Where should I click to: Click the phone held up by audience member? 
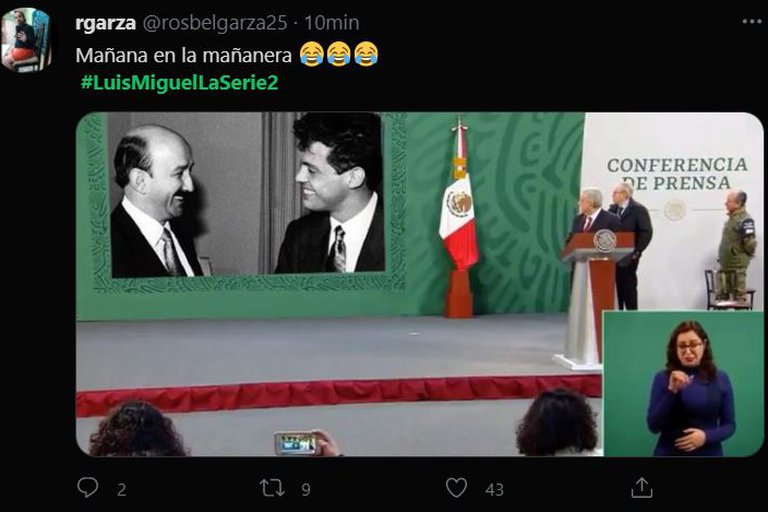[296, 443]
